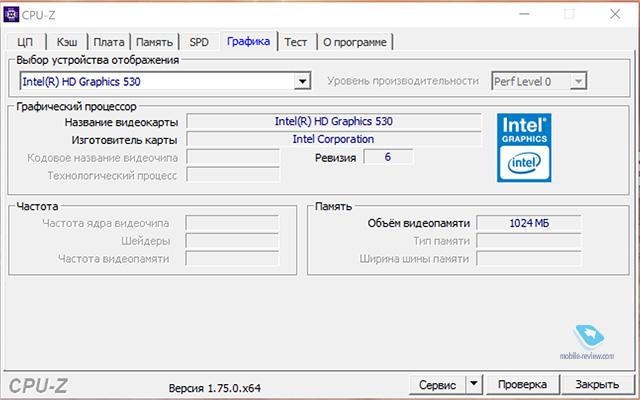This screenshot has width=640, height=400.
Task: Click the Объём видеопамяти label
Action: [419, 223]
